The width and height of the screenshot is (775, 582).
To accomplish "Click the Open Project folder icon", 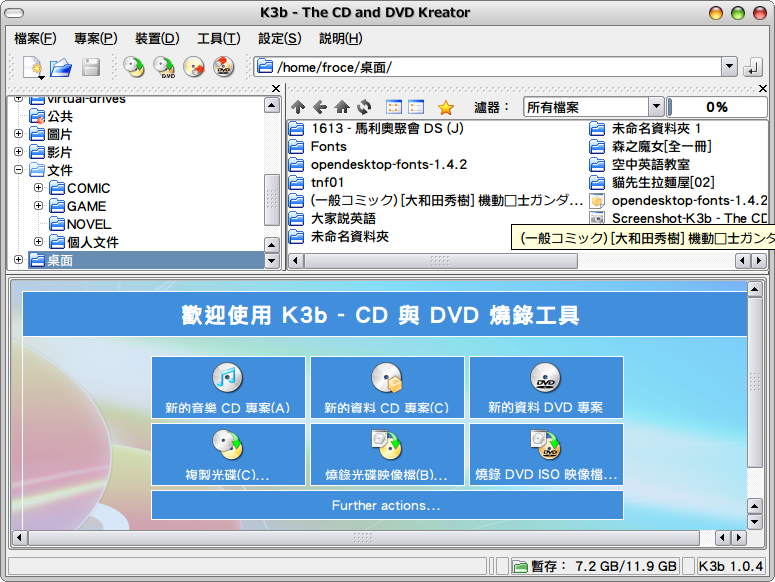I will tap(61, 67).
